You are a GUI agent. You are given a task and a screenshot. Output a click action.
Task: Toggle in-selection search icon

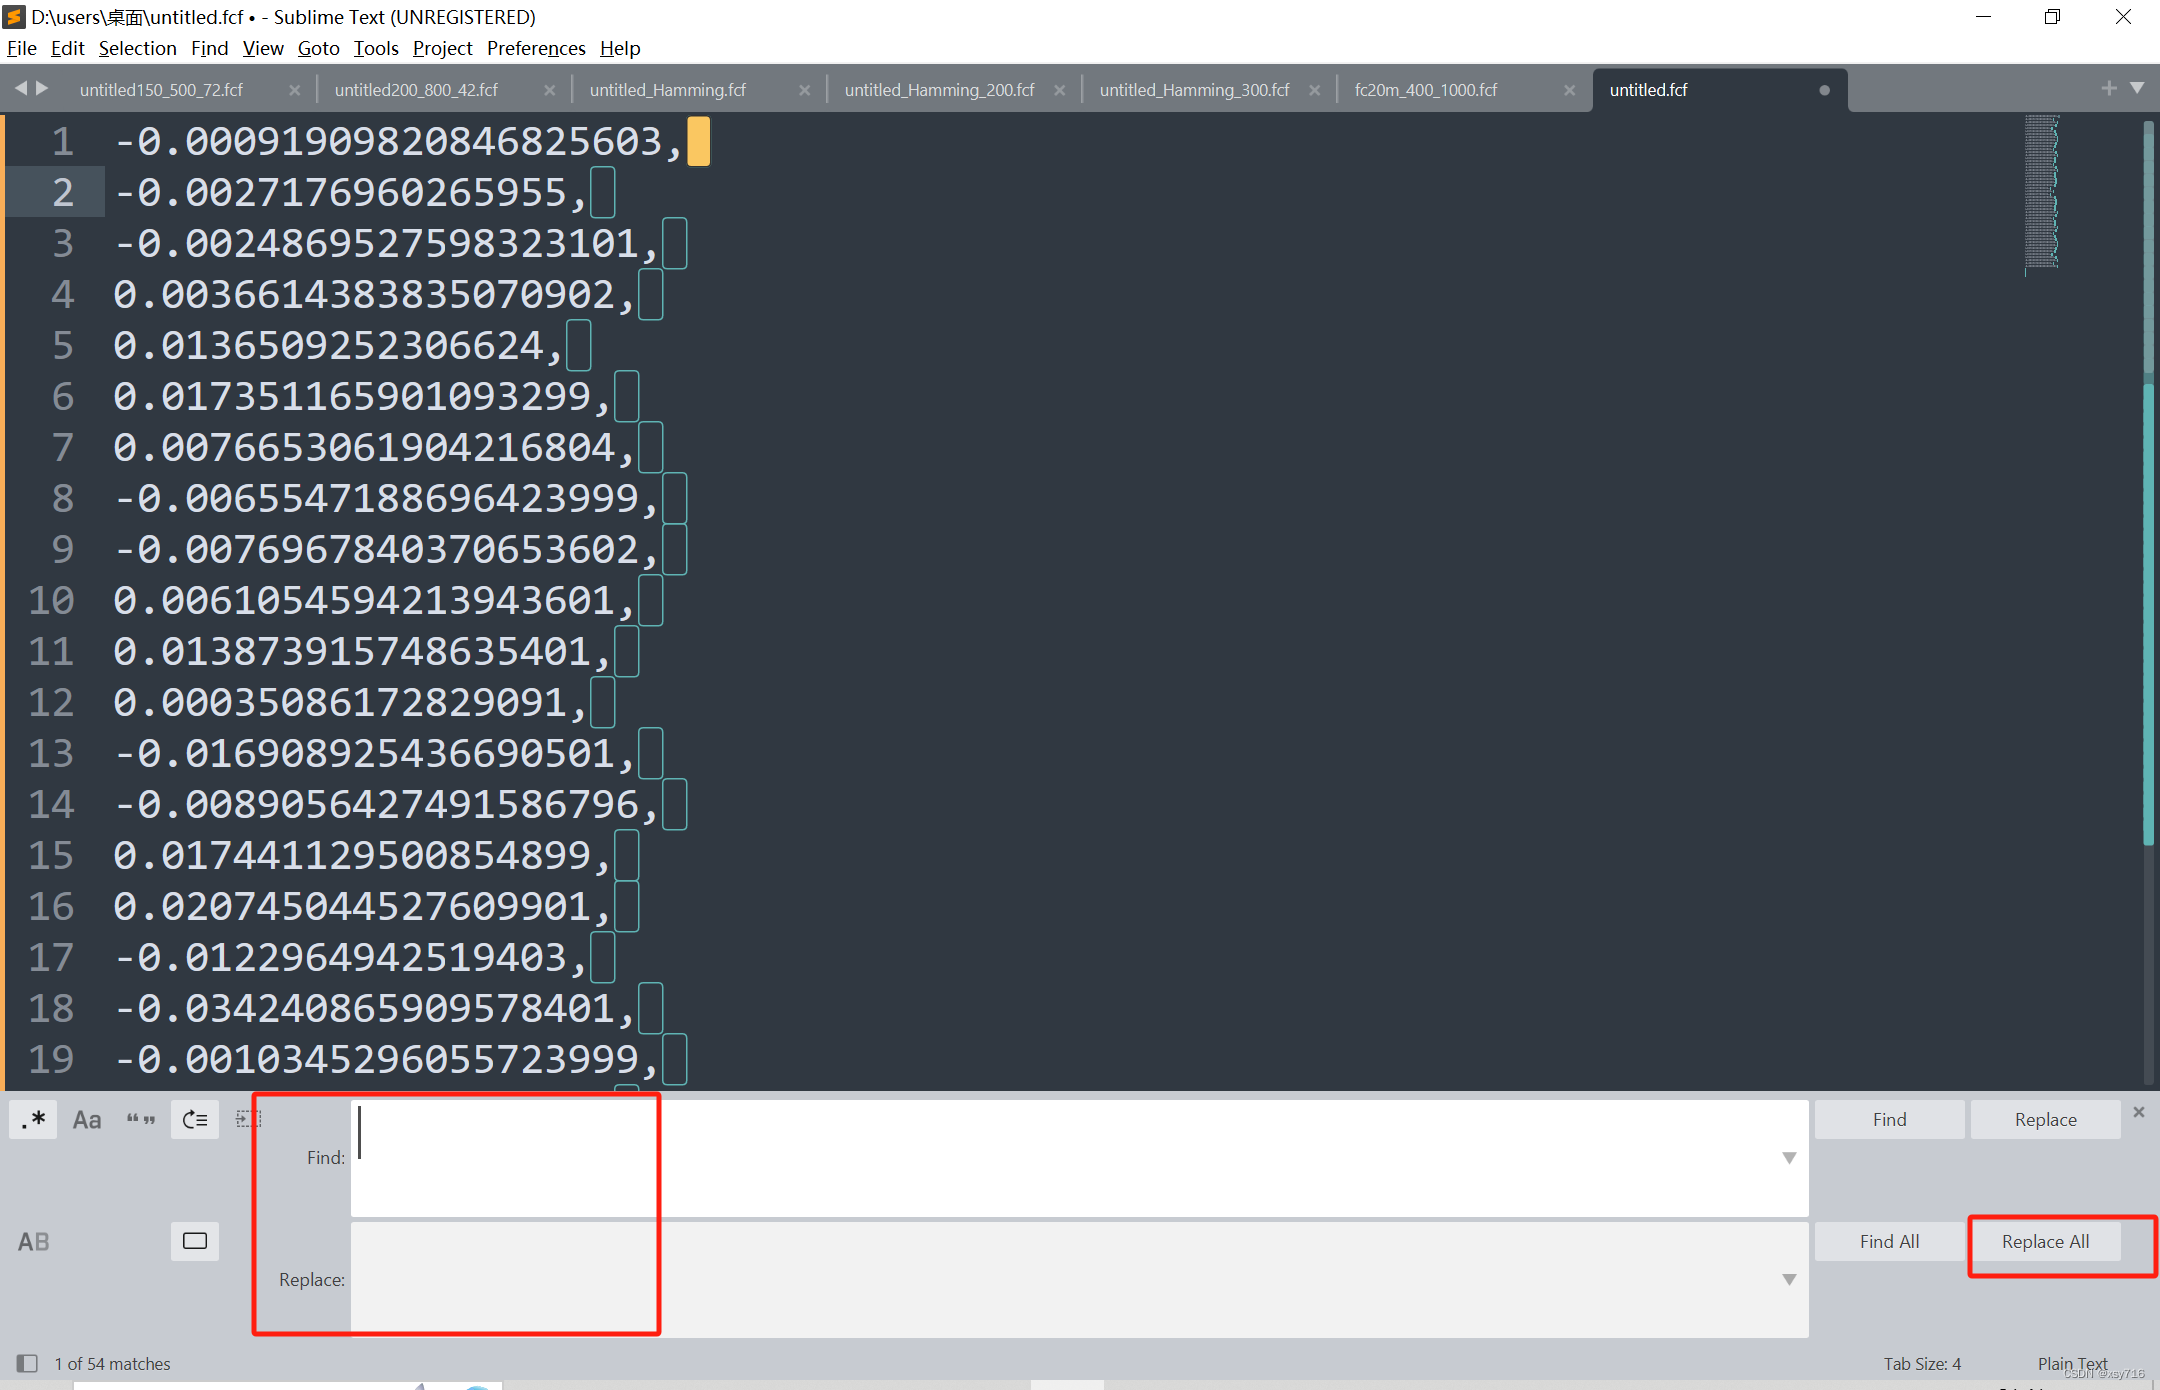[x=247, y=1120]
